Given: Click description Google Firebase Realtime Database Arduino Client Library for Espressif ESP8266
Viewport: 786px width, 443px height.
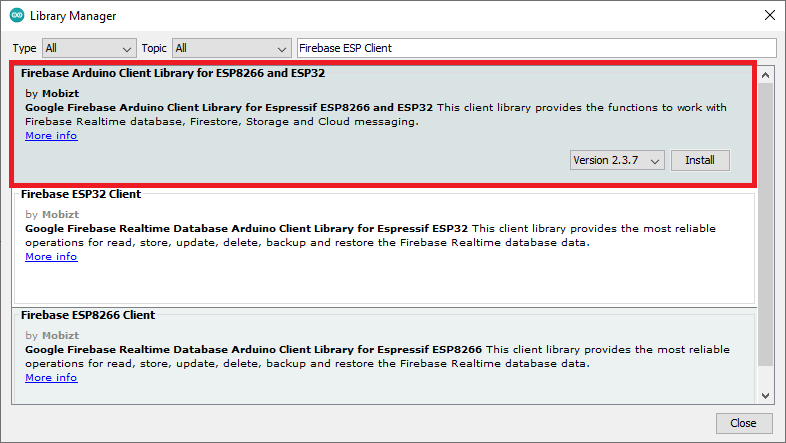Looking at the screenshot, I should (253, 350).
